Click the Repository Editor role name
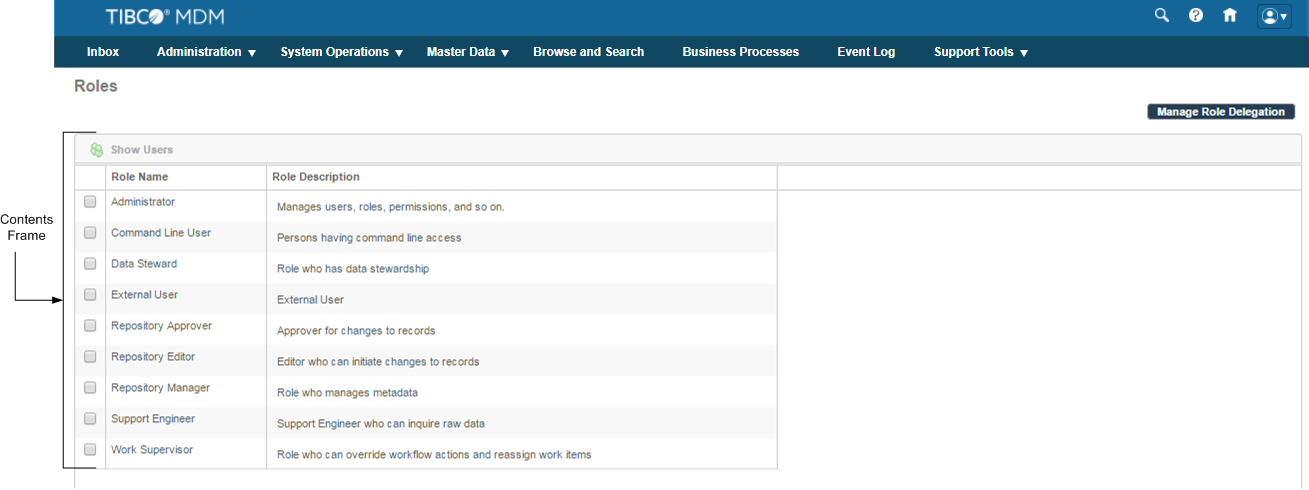The image size is (1309, 490). coord(153,357)
